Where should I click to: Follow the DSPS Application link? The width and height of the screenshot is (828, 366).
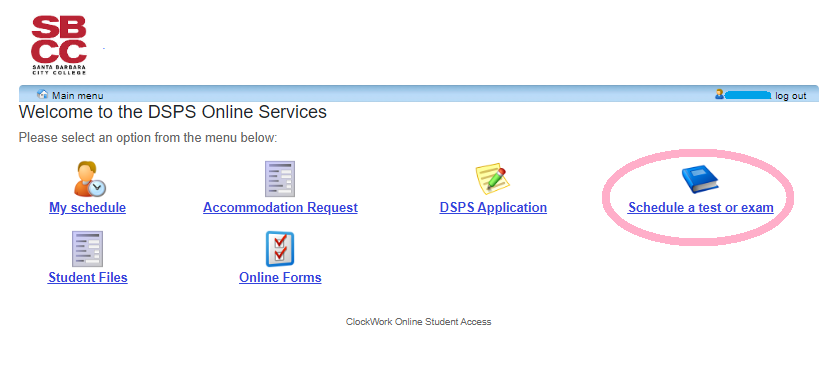coord(493,208)
